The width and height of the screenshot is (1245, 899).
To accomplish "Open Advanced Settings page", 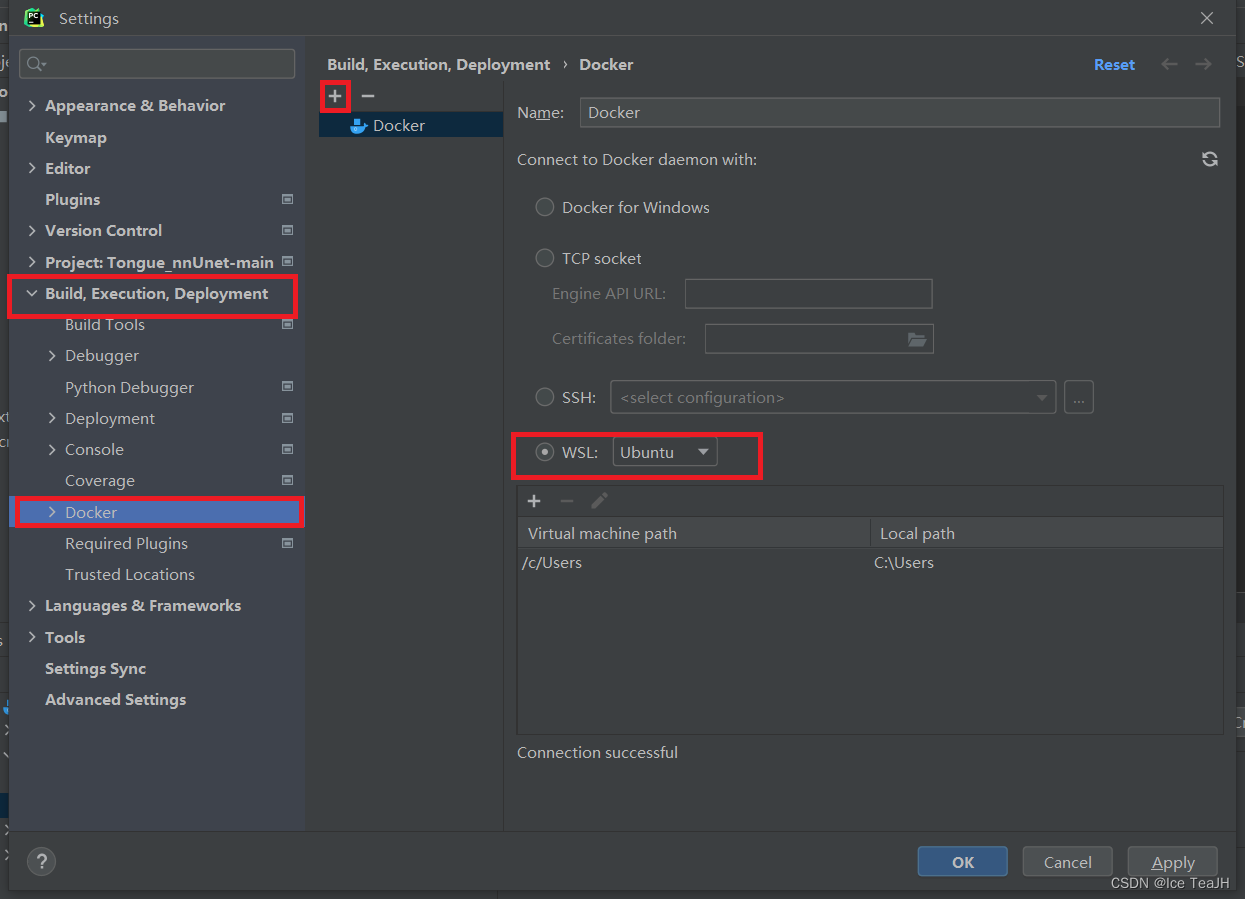I will point(115,699).
